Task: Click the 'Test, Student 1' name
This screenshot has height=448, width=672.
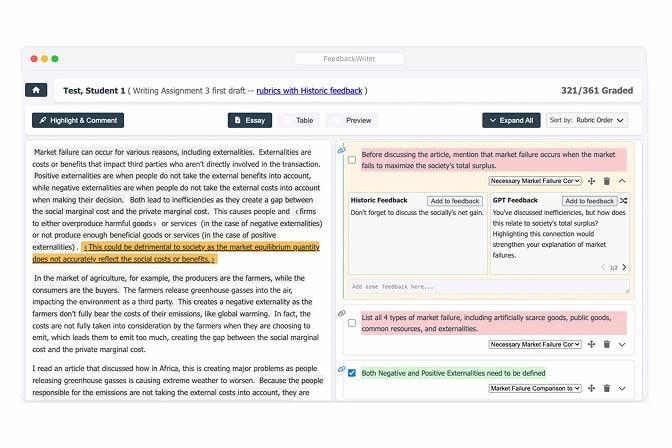Action: 94,91
